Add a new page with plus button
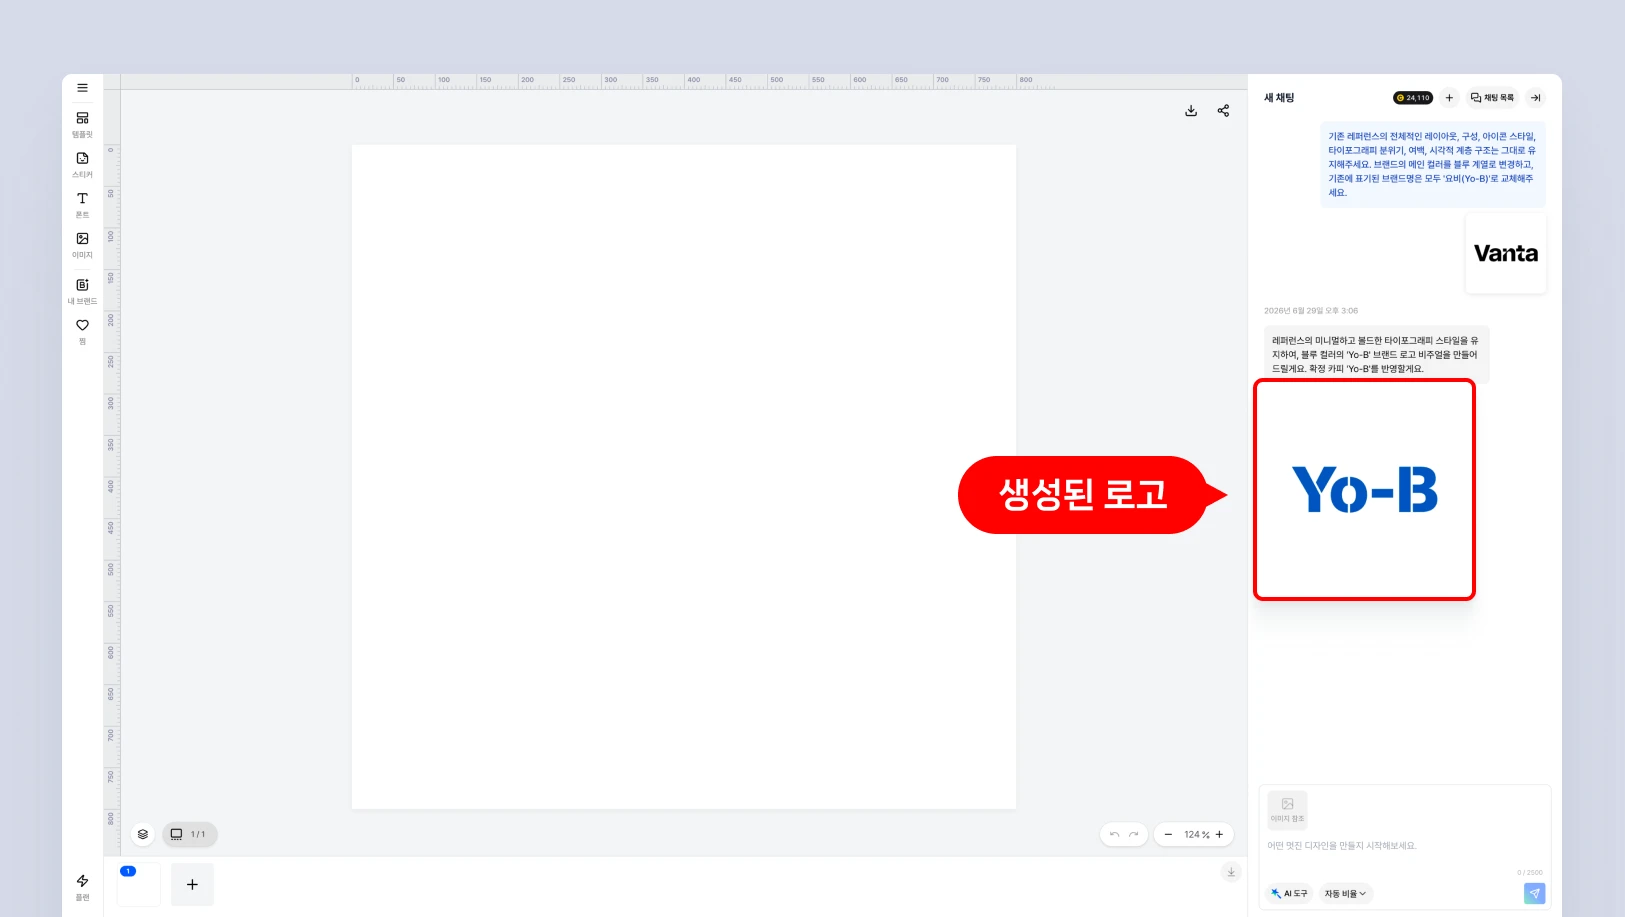The image size is (1625, 917). (192, 885)
